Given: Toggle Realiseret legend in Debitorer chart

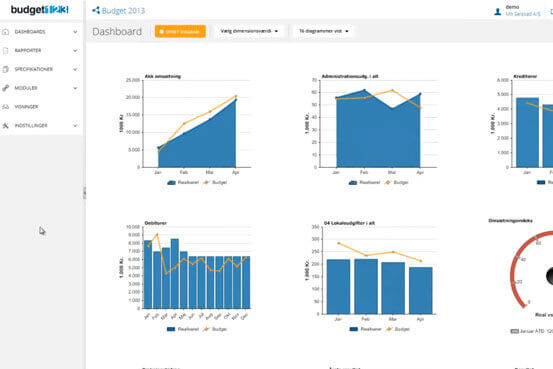Looking at the screenshot, I should (x=183, y=329).
